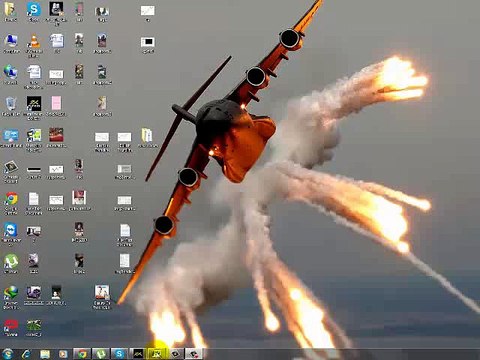The width and height of the screenshot is (480, 360).
Task: Select the white-bordered photo thumbnail next to Chrome row
Action: click(79, 198)
